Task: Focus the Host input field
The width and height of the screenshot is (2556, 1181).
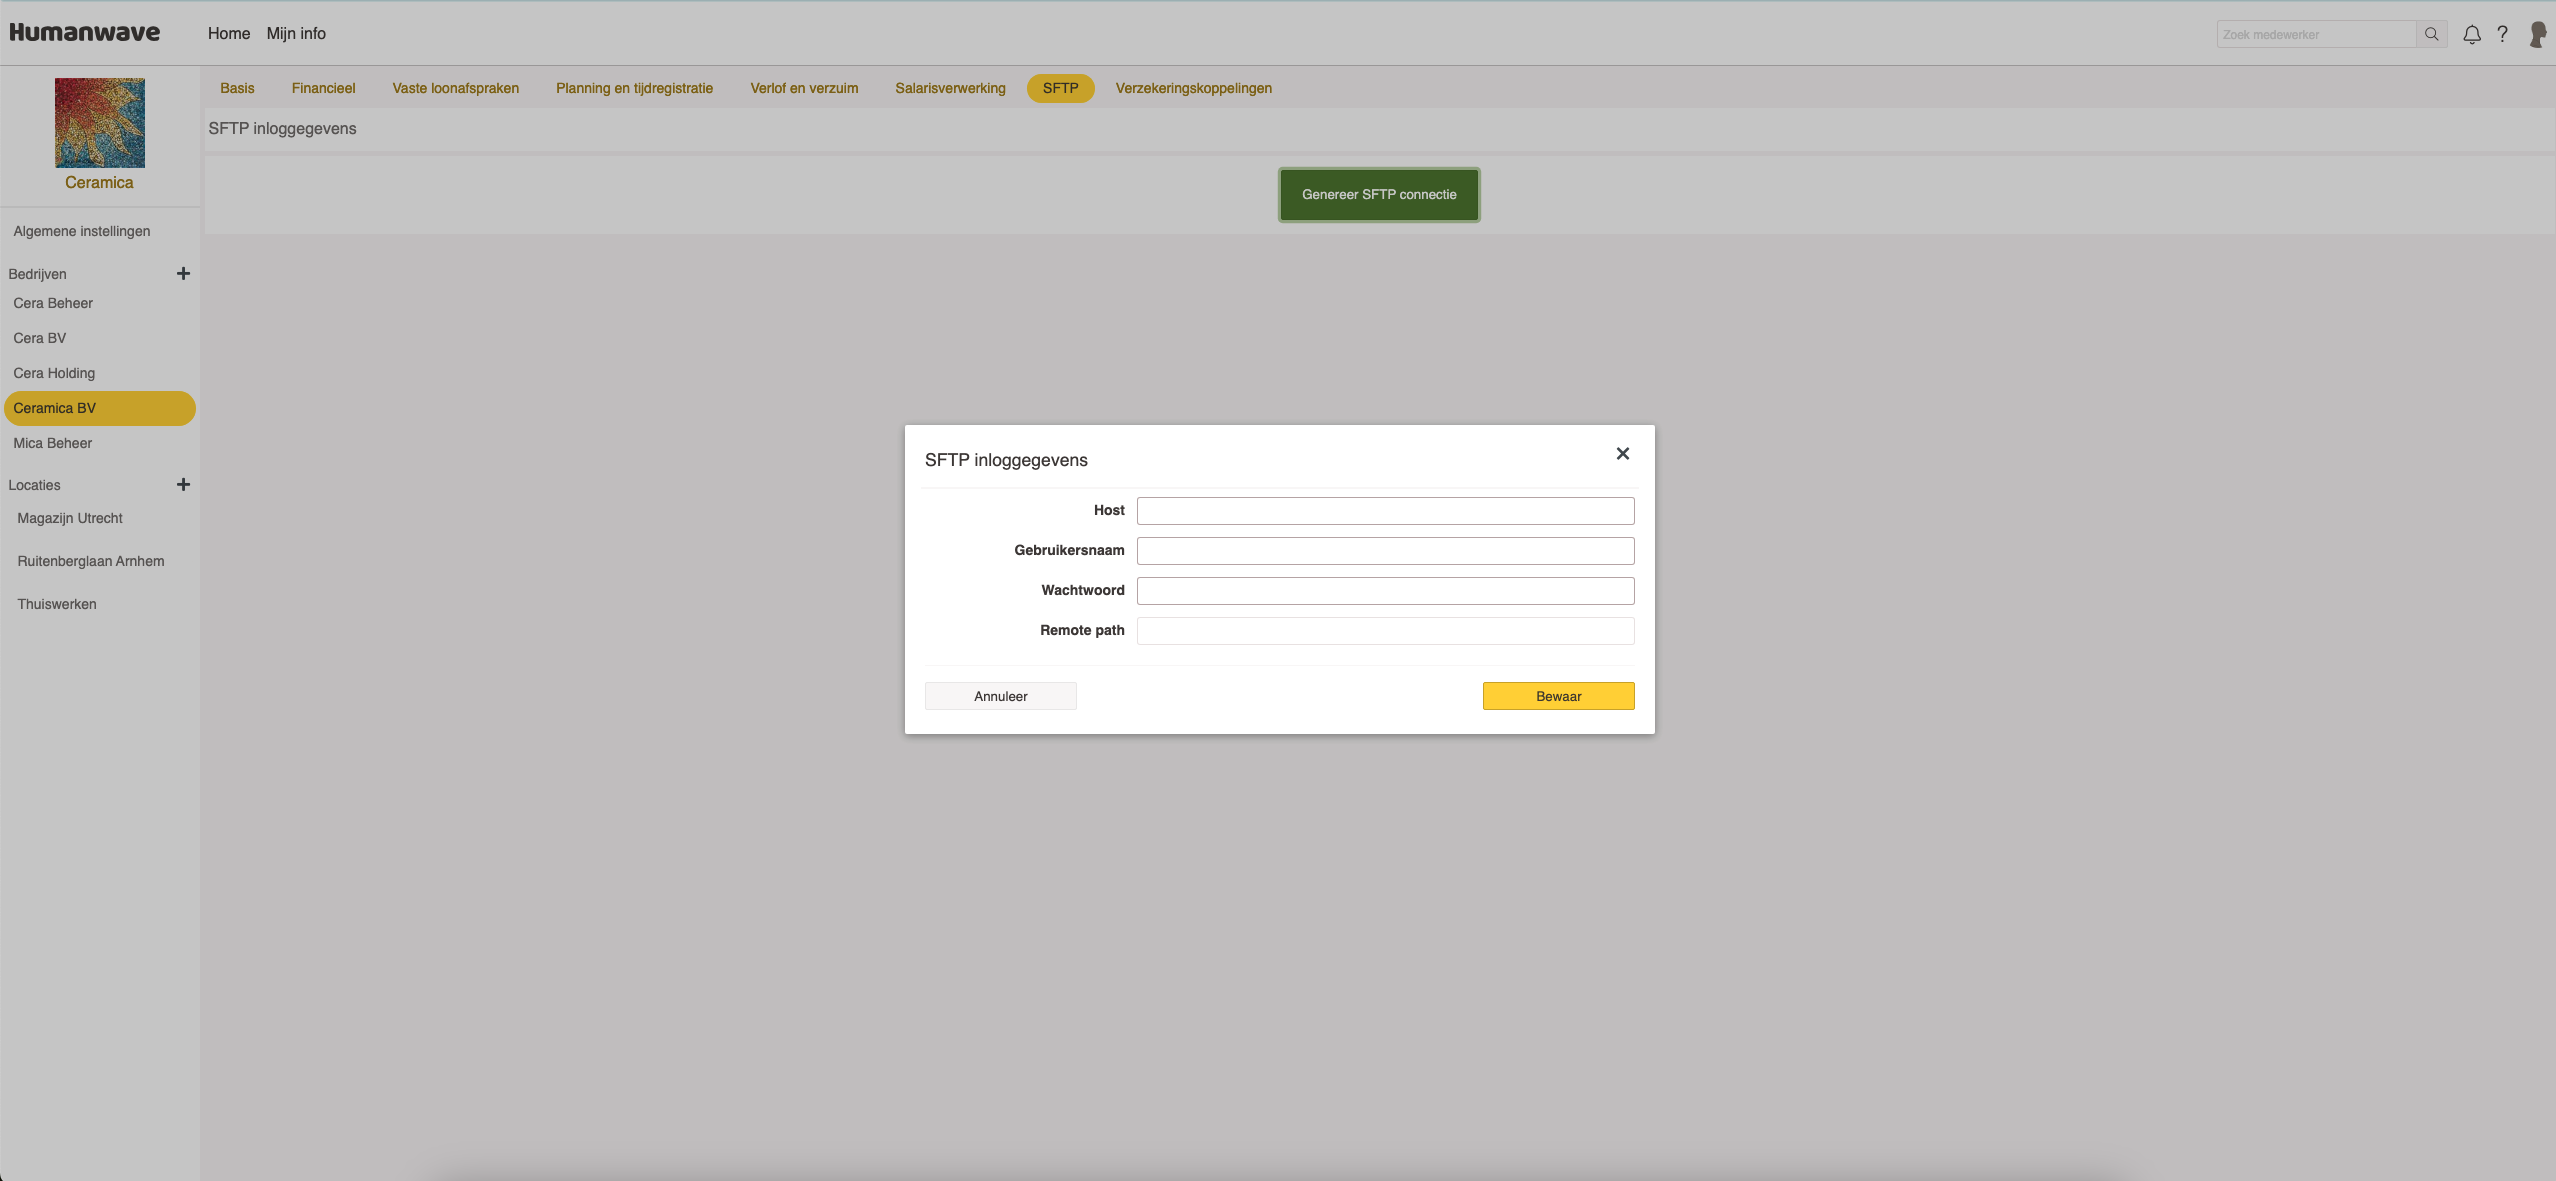Action: pyautogui.click(x=1385, y=511)
